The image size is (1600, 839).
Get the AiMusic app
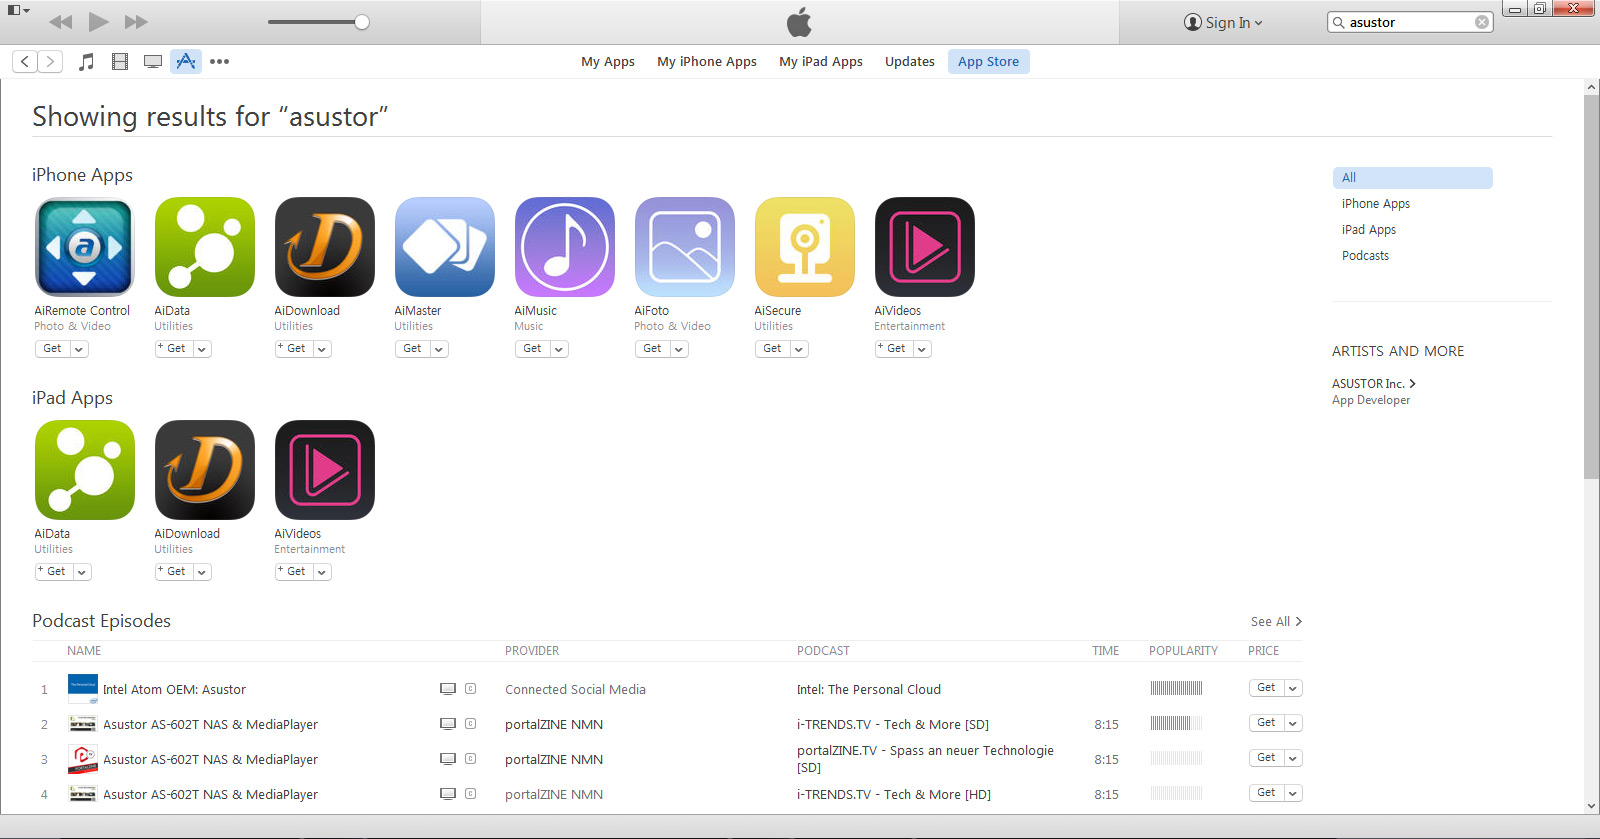[x=533, y=349]
